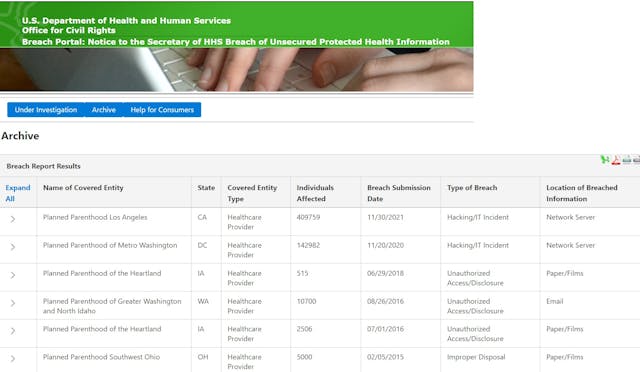Click the HHS Breach Portal banner title
This screenshot has height=372, width=640.
pyautogui.click(x=236, y=42)
